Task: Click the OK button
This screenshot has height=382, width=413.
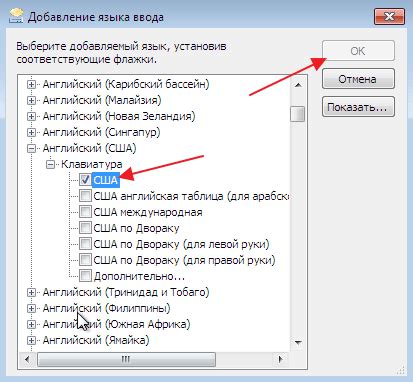Action: pos(358,51)
